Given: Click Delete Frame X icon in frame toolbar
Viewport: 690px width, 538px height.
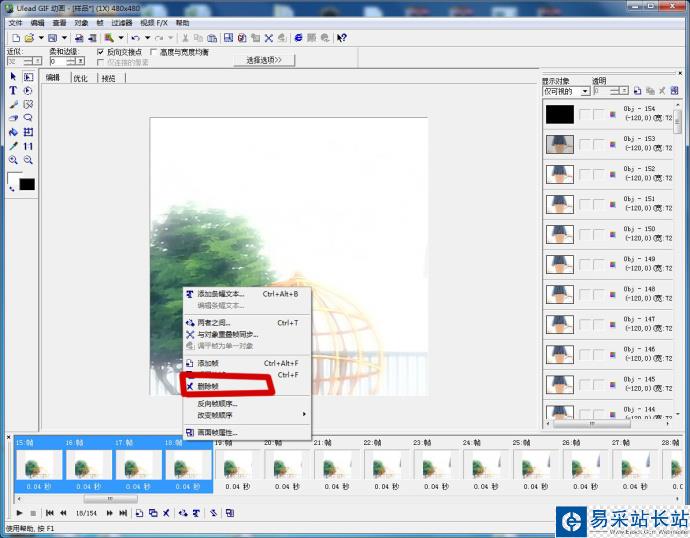Looking at the screenshot, I should (x=166, y=513).
